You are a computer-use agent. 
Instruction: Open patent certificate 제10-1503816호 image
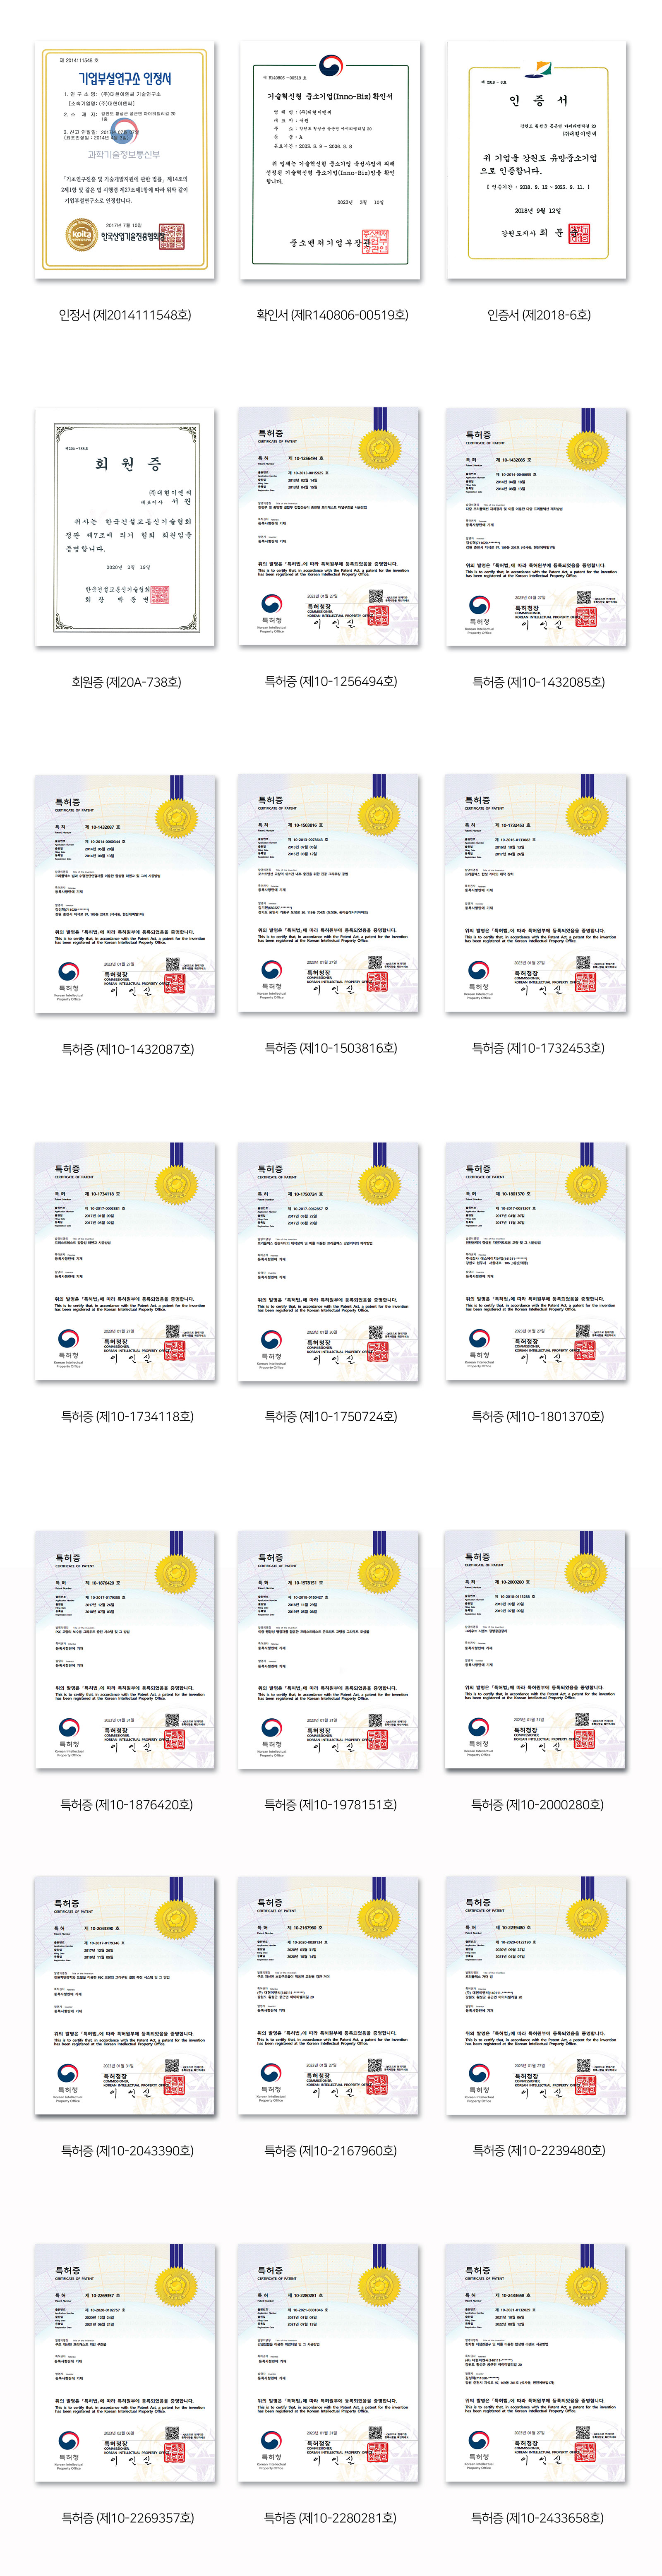pyautogui.click(x=329, y=894)
